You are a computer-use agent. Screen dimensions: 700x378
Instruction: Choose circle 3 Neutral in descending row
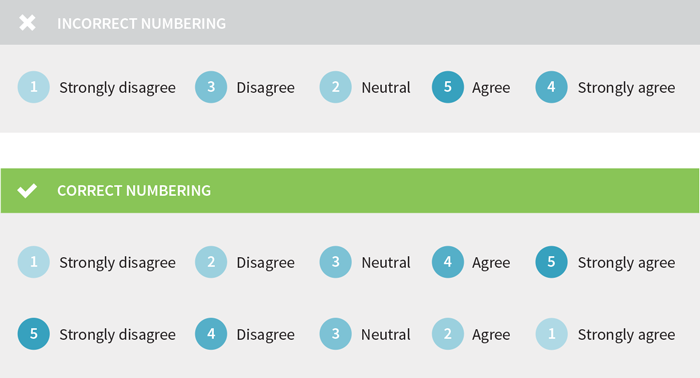(335, 334)
